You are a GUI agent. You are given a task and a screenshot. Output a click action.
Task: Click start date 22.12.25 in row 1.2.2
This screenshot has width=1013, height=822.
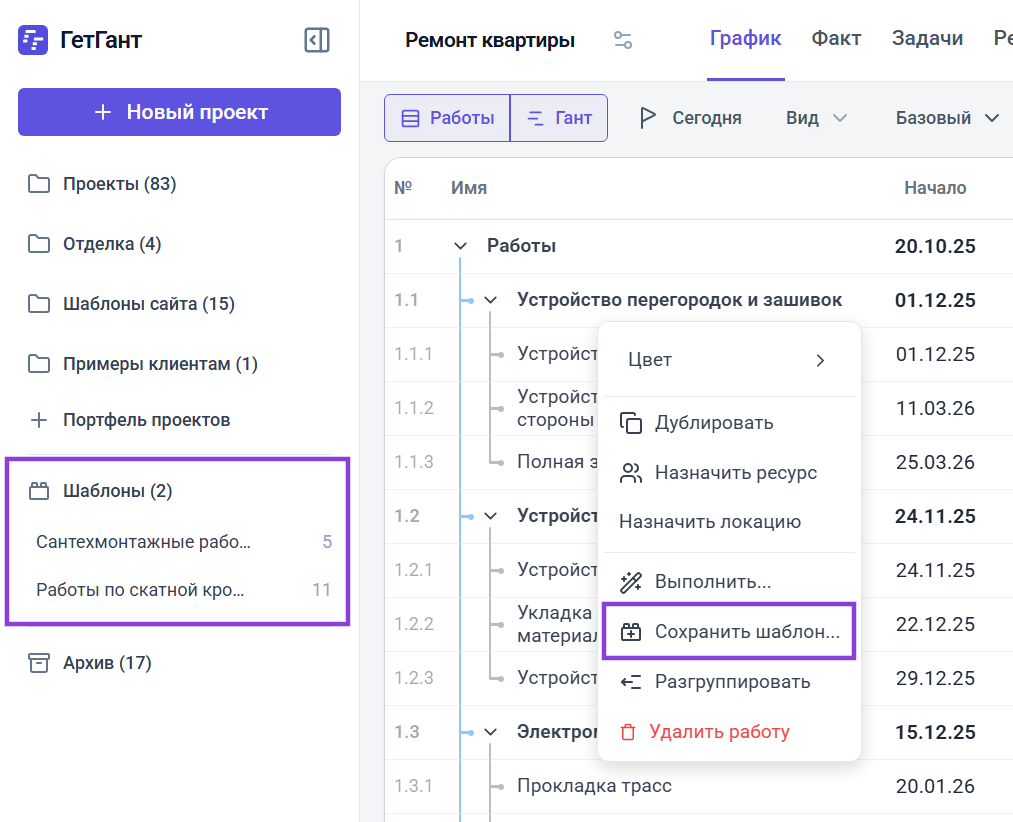click(x=935, y=624)
